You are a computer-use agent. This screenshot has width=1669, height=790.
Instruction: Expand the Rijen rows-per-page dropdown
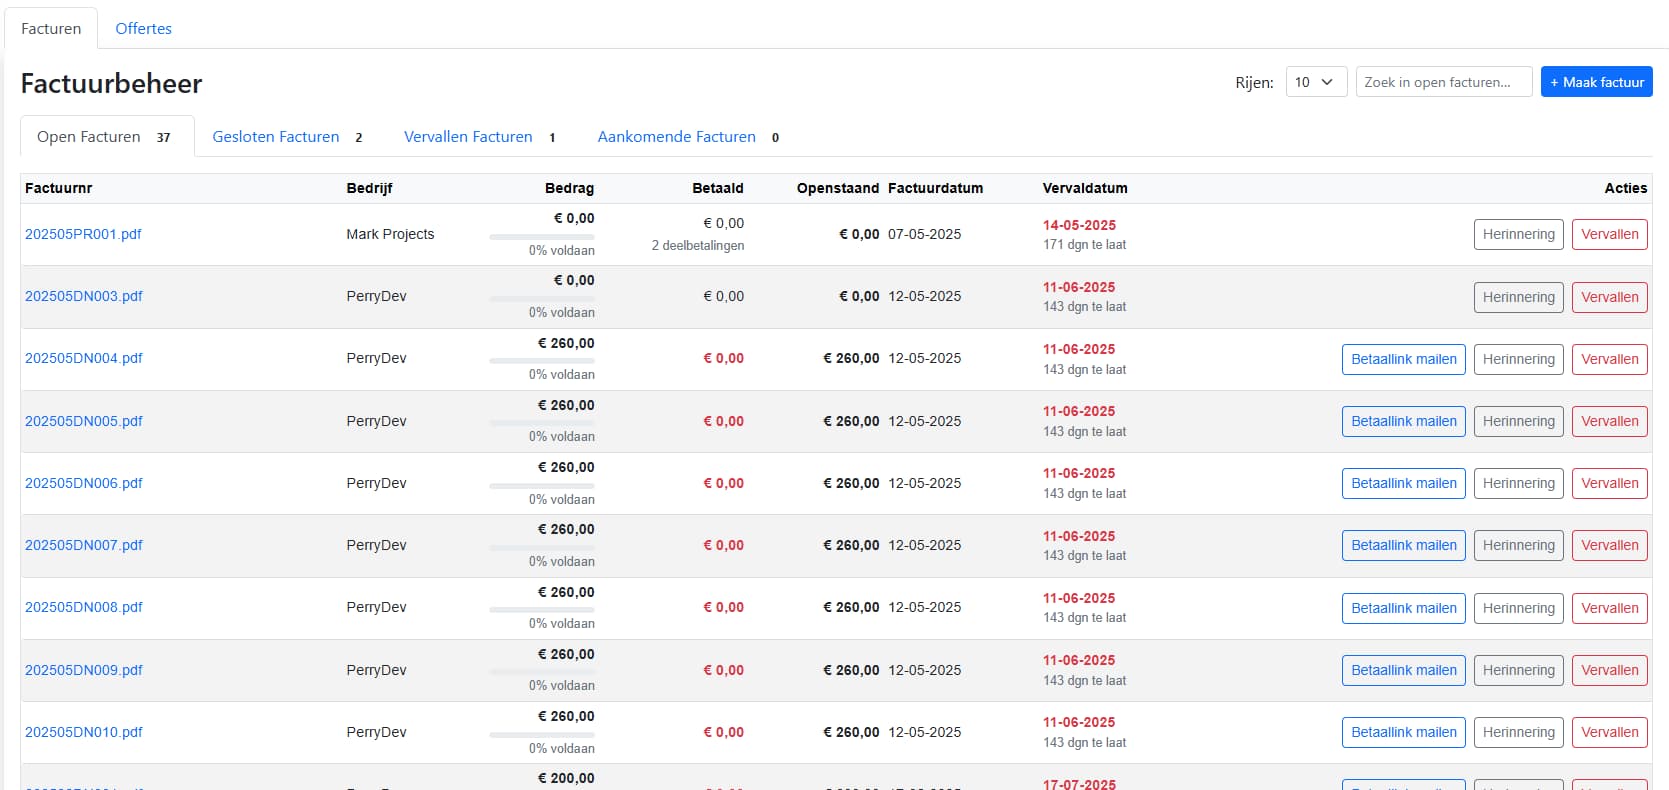[1315, 82]
